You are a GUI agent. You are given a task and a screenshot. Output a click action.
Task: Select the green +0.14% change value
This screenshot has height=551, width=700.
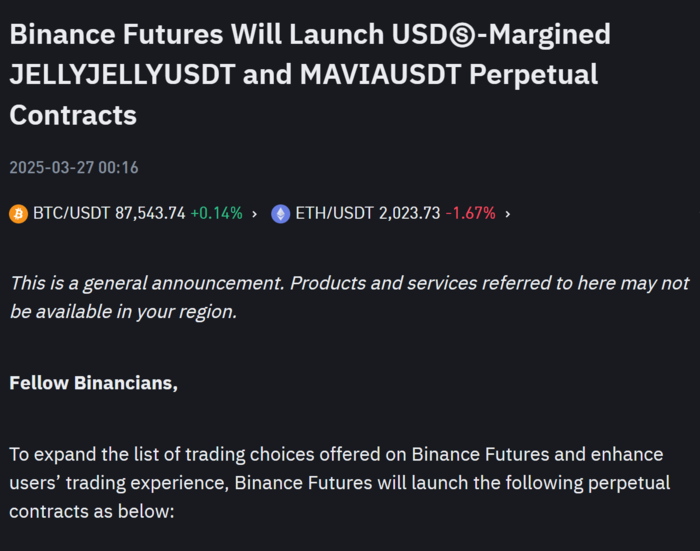tap(217, 213)
